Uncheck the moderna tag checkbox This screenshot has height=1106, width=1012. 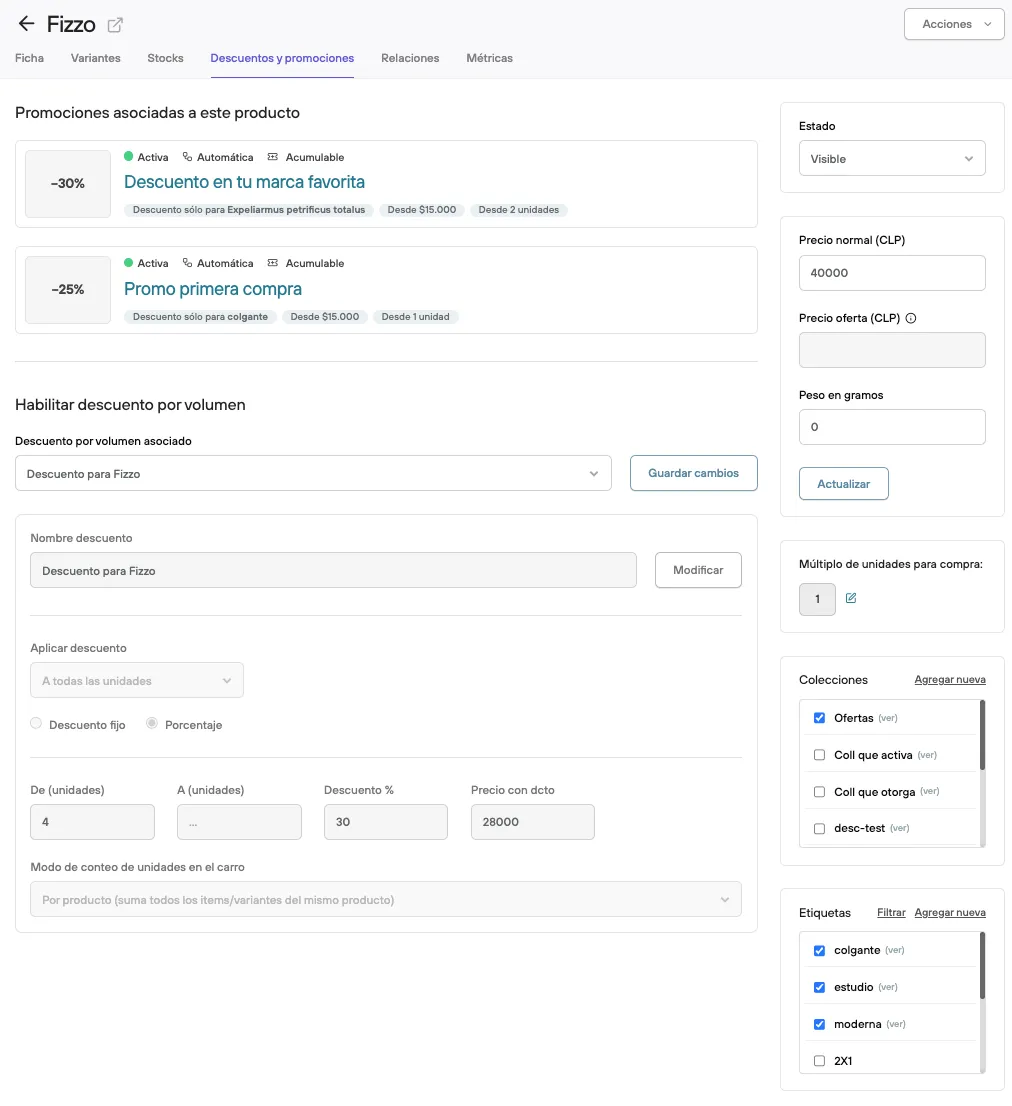pyautogui.click(x=819, y=1024)
